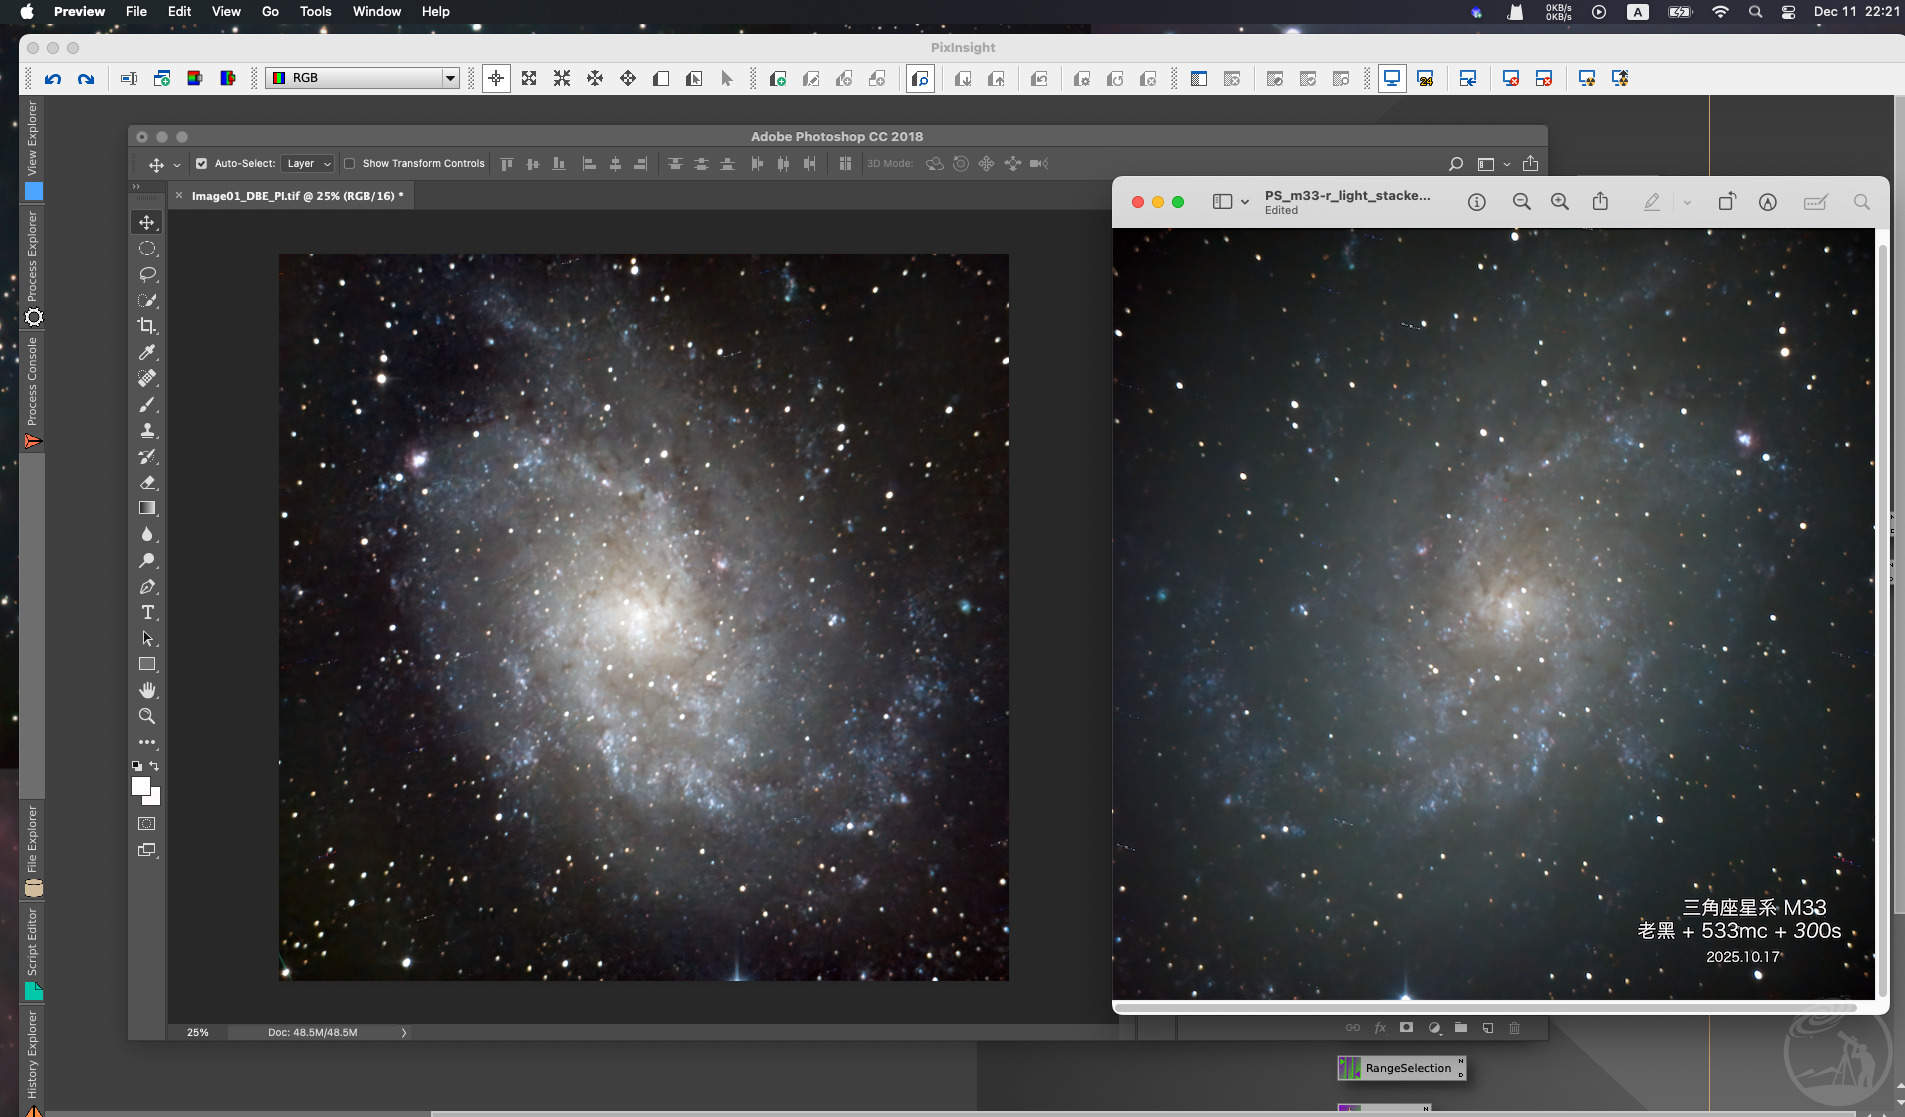Select the Lasso tool

tap(147, 274)
